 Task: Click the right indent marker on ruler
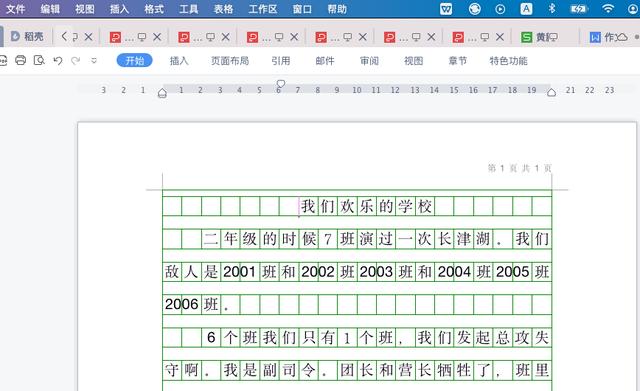click(551, 93)
